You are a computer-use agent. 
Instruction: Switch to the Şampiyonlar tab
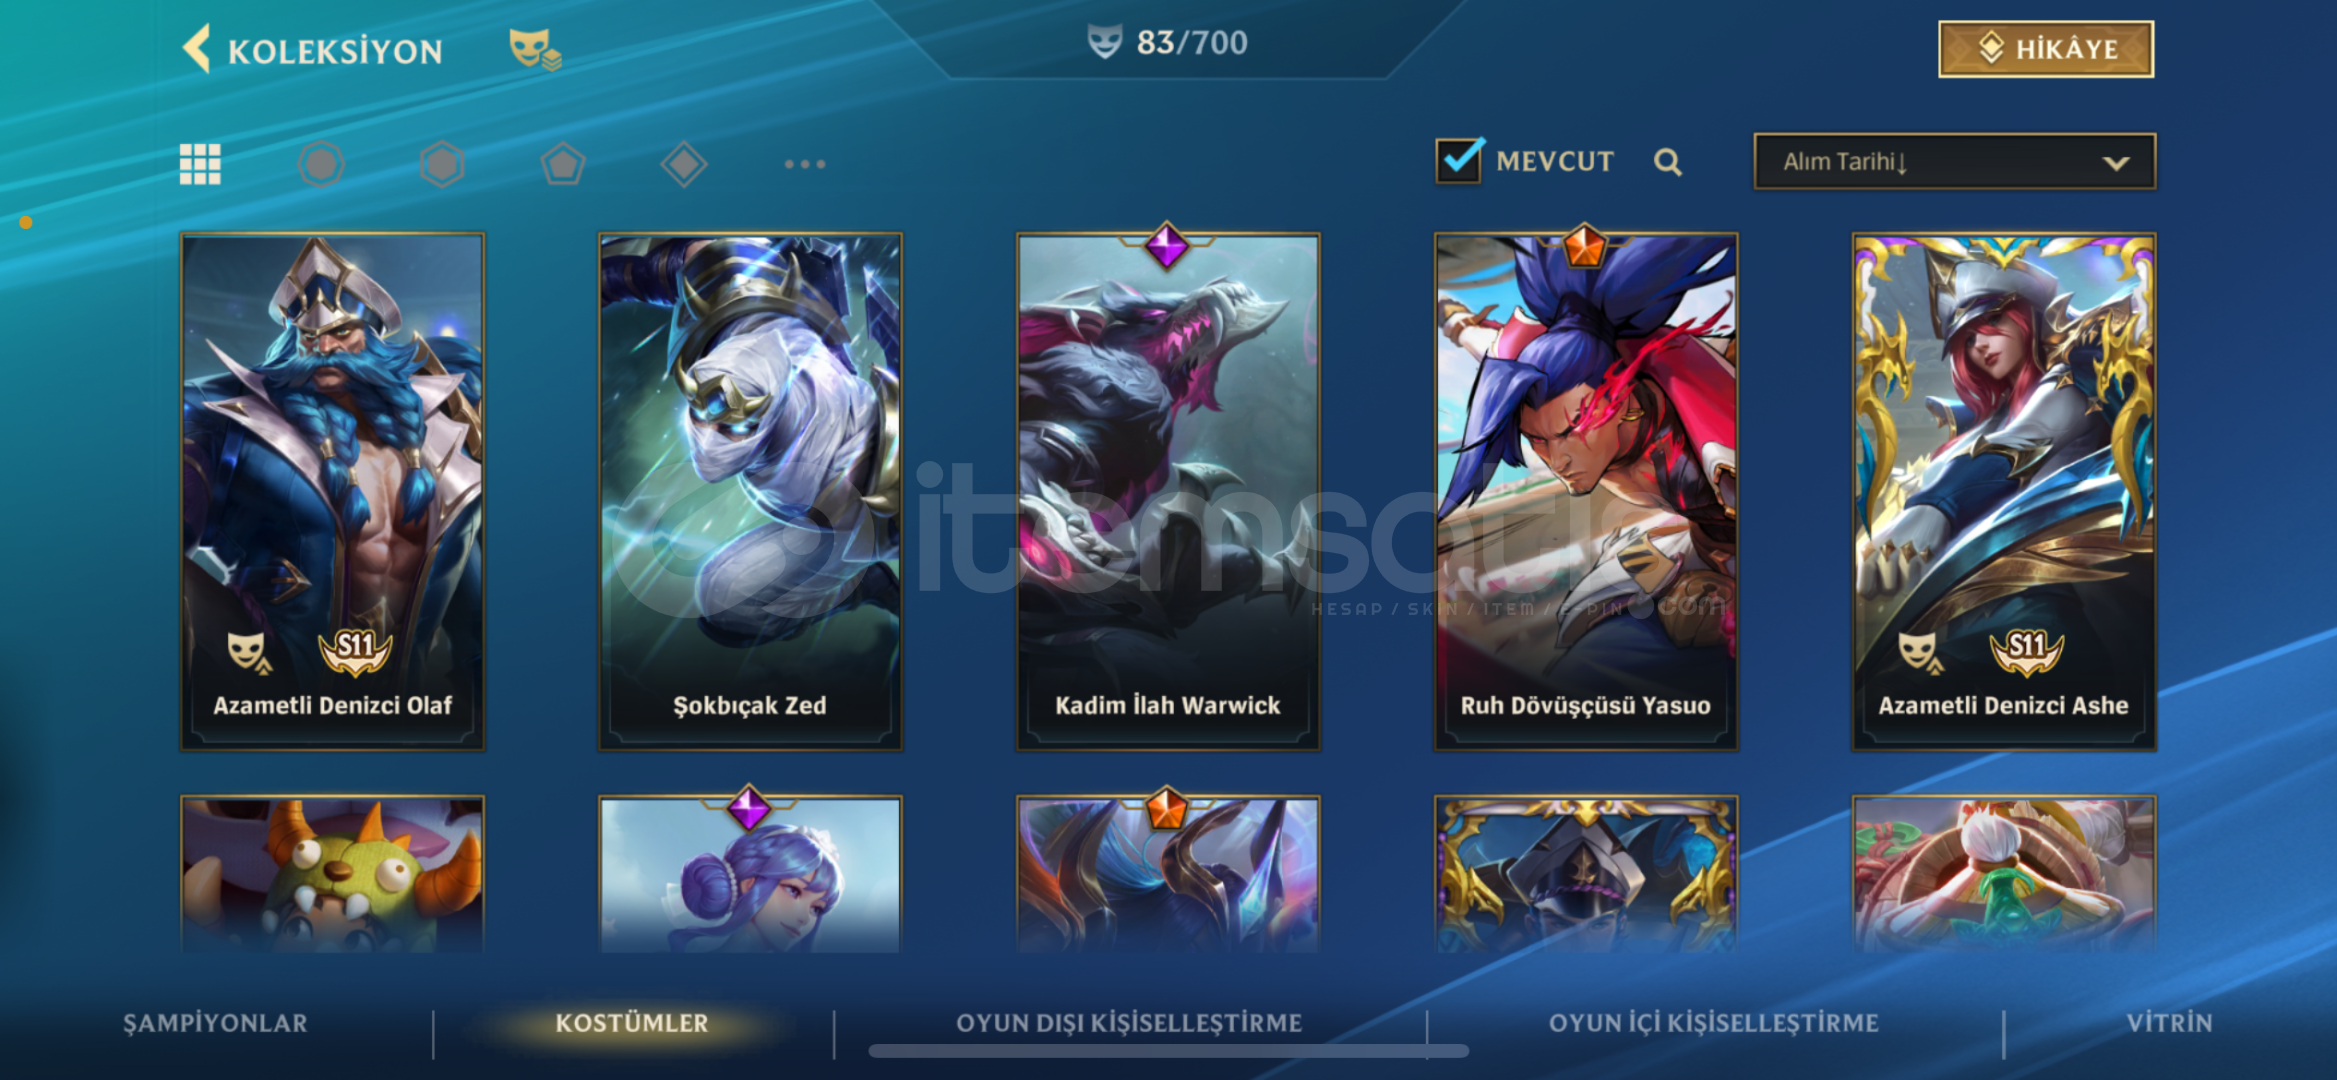pyautogui.click(x=215, y=1023)
